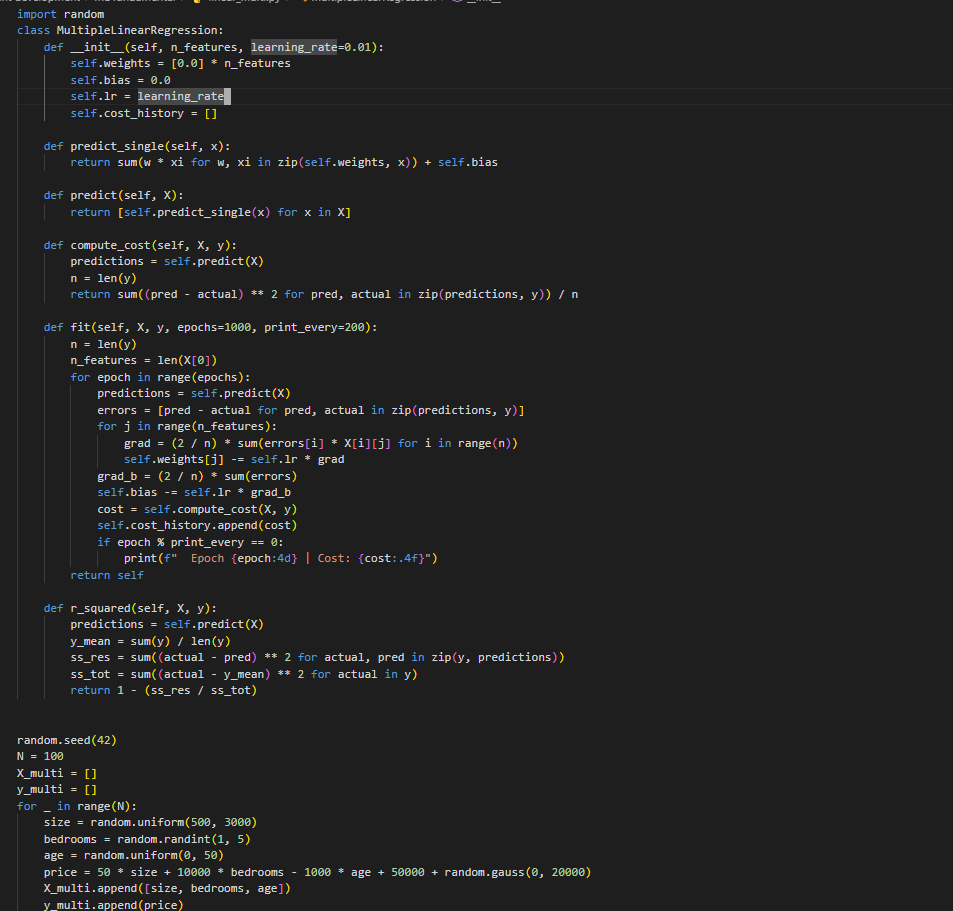Click the line "for epoch in range(epochs):"
Image resolution: width=953 pixels, height=911 pixels.
click(x=160, y=377)
